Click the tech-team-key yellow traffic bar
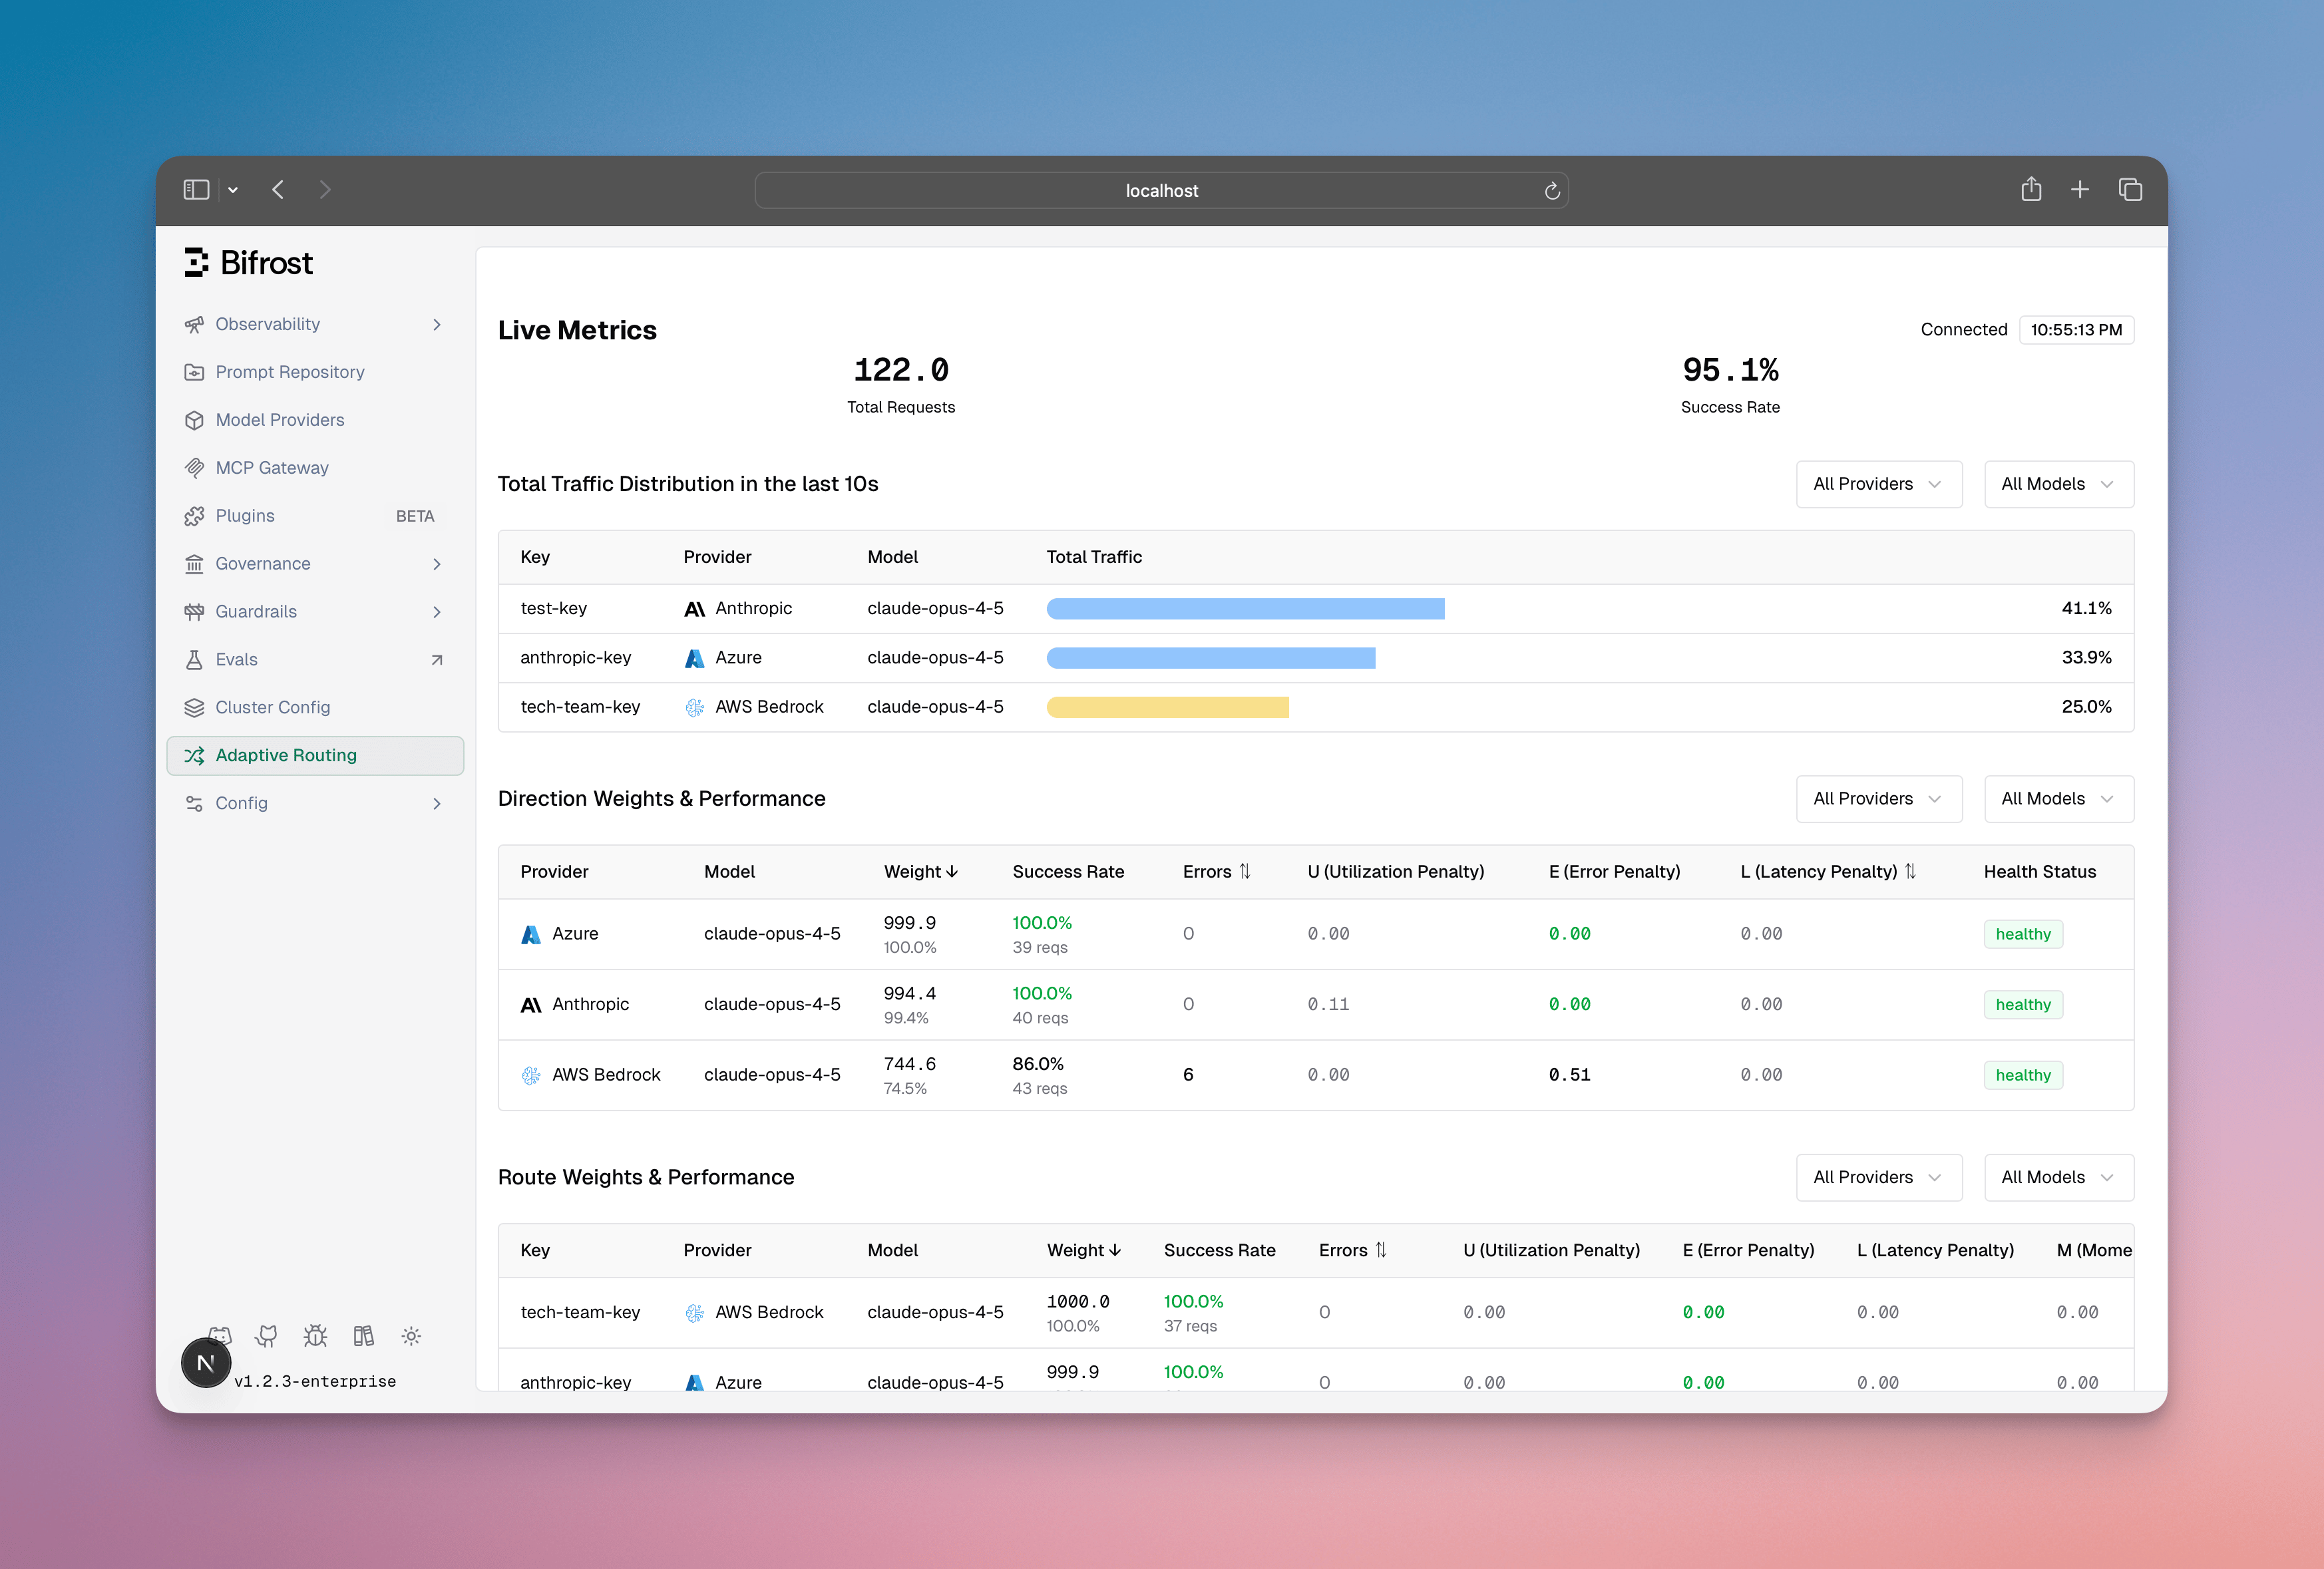 pos(1168,708)
